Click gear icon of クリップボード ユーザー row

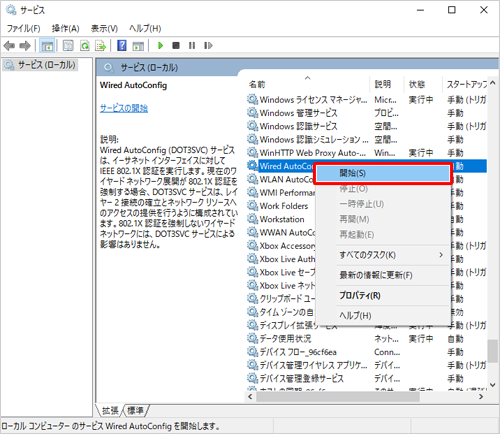point(252,298)
